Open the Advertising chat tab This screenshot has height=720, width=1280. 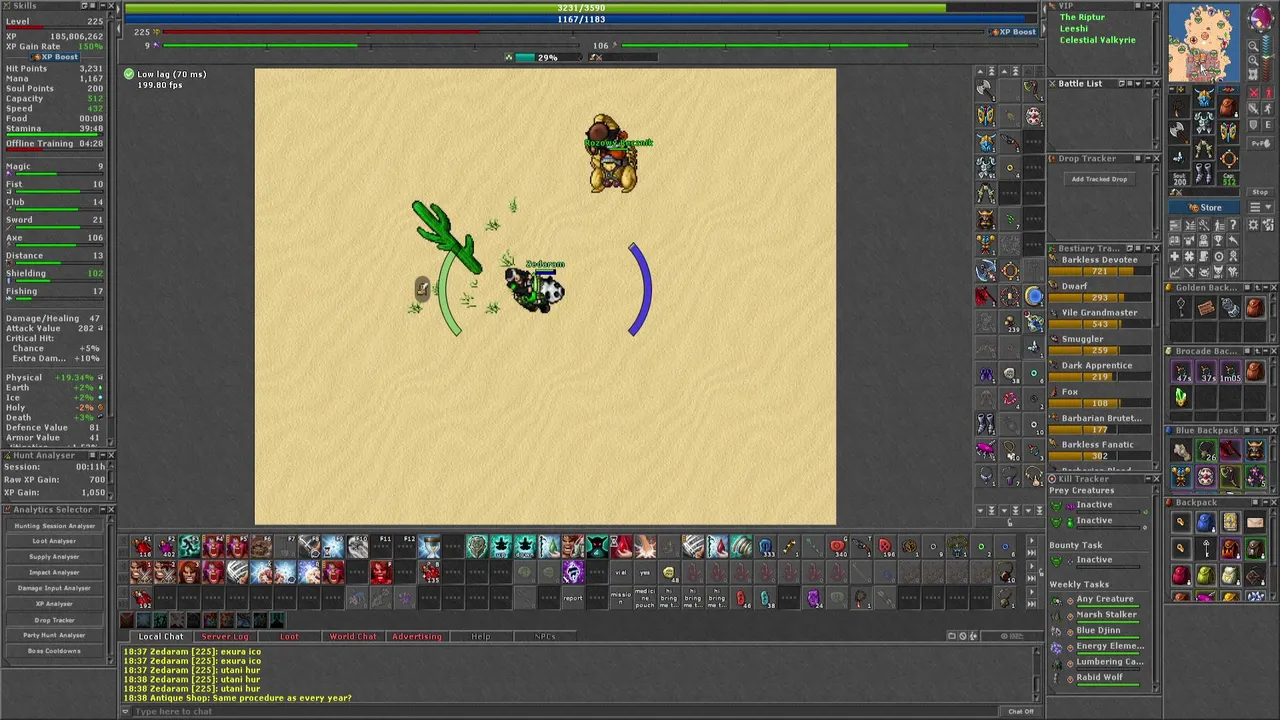coord(416,637)
